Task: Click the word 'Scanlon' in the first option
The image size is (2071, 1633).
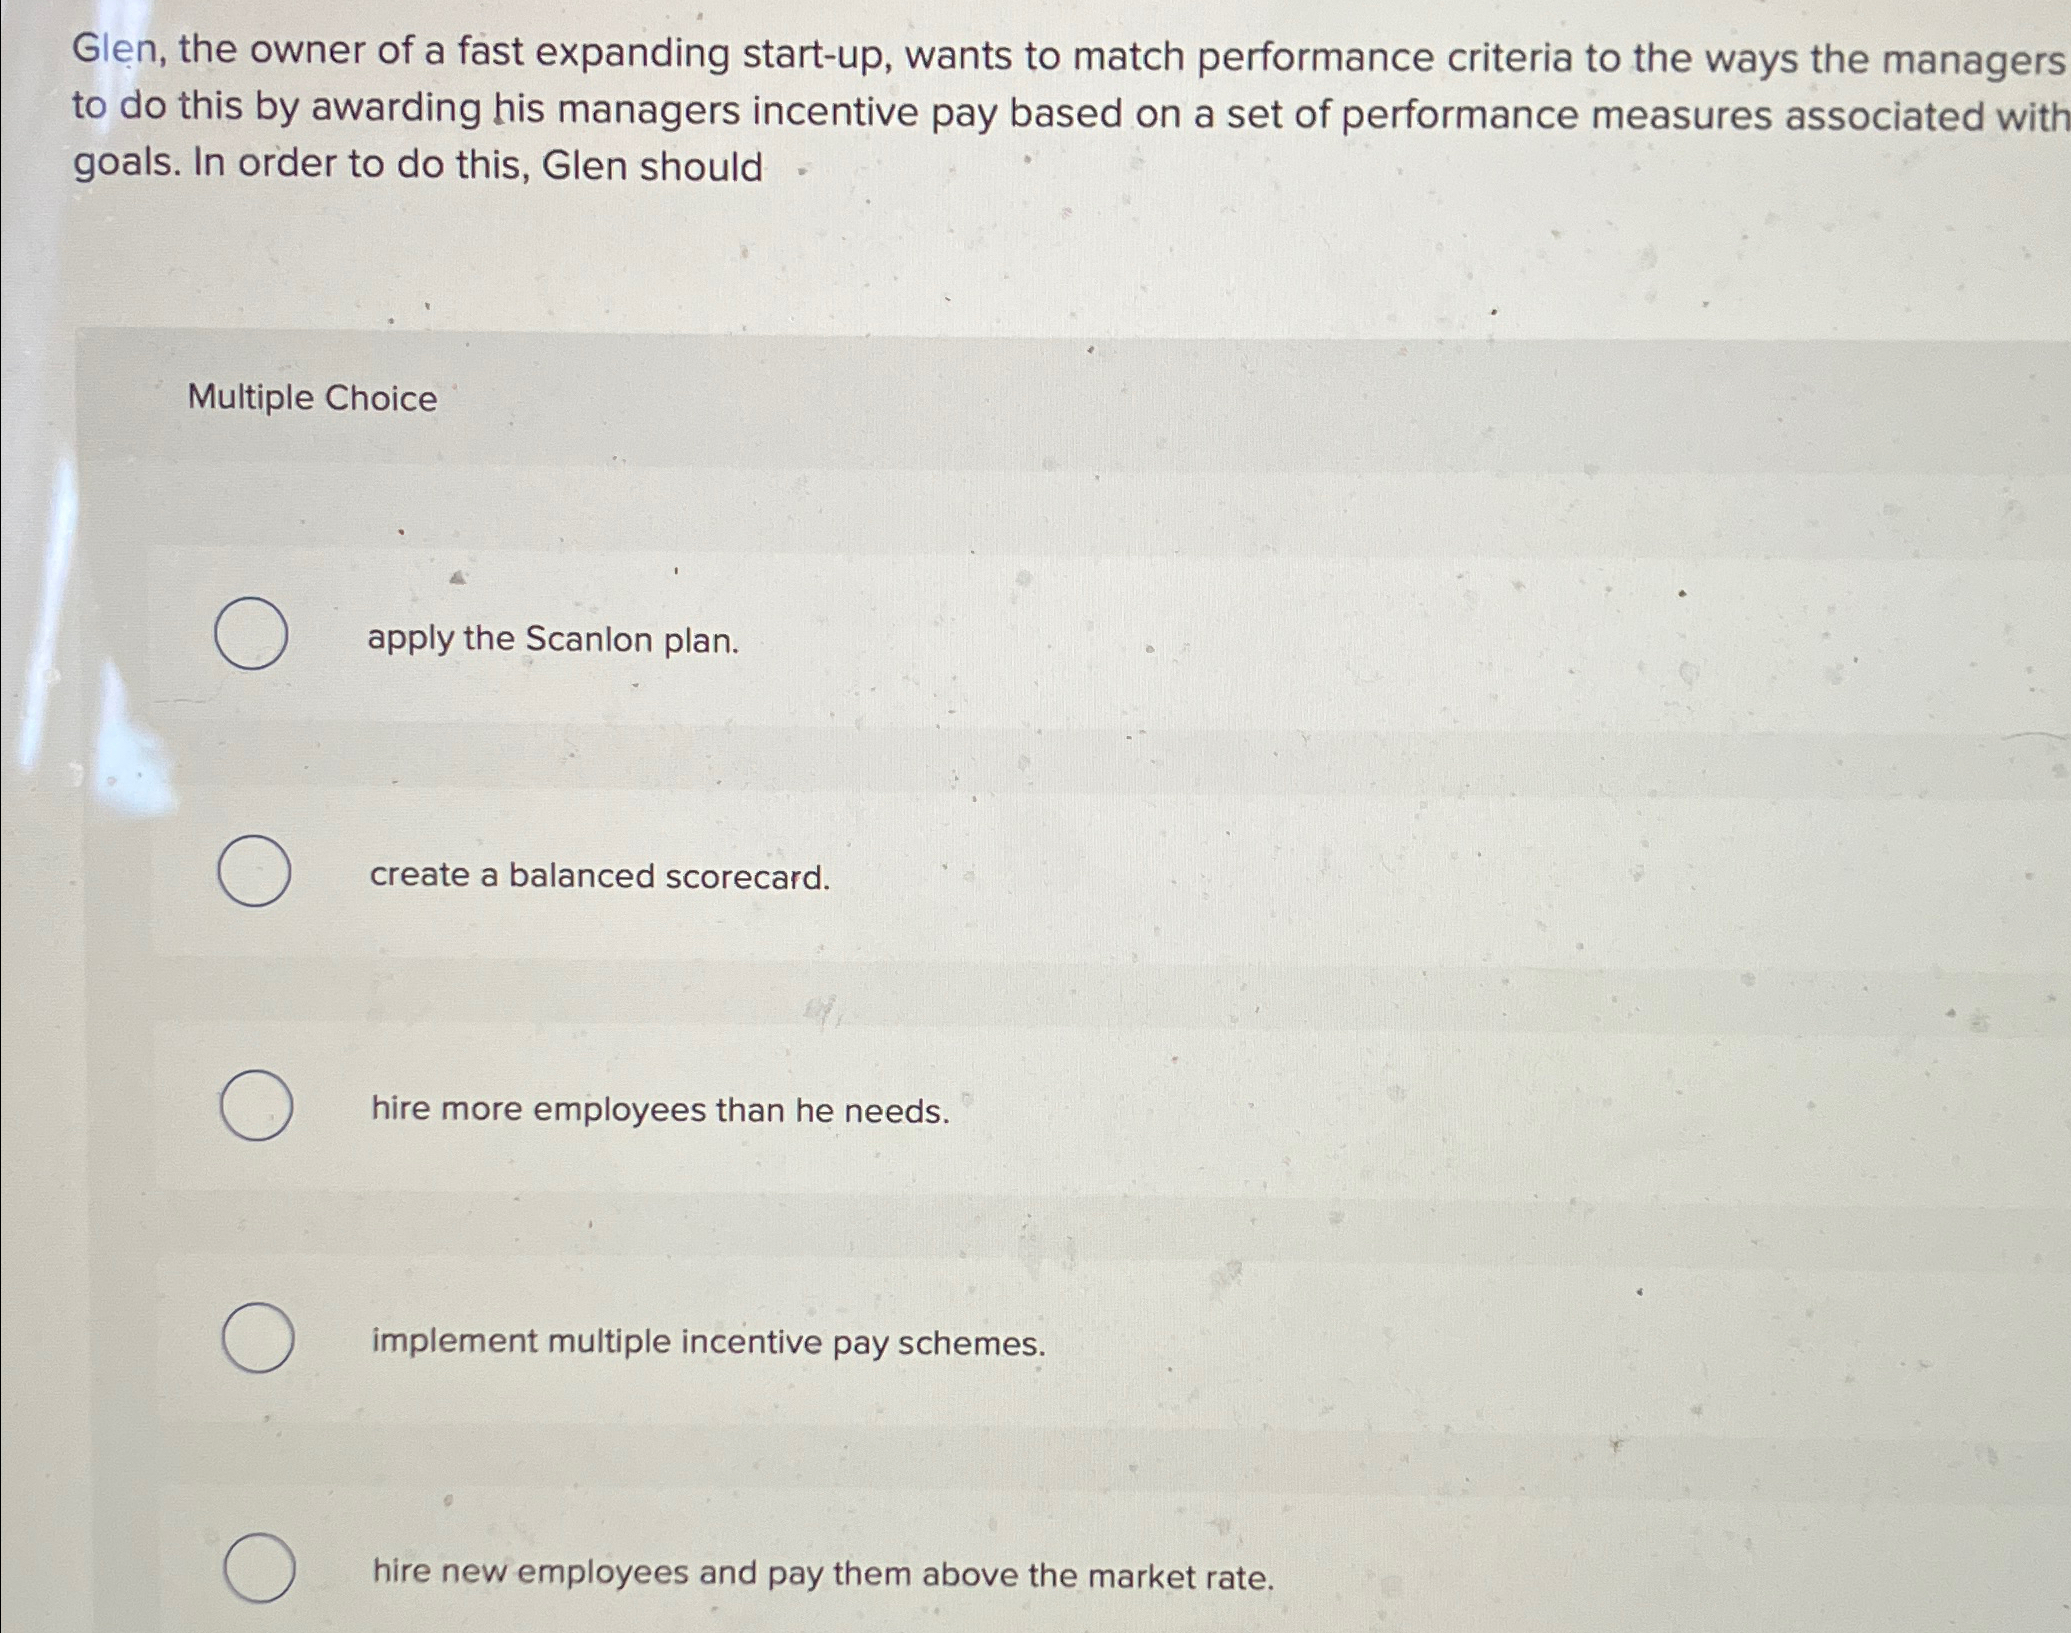Action: coord(589,638)
